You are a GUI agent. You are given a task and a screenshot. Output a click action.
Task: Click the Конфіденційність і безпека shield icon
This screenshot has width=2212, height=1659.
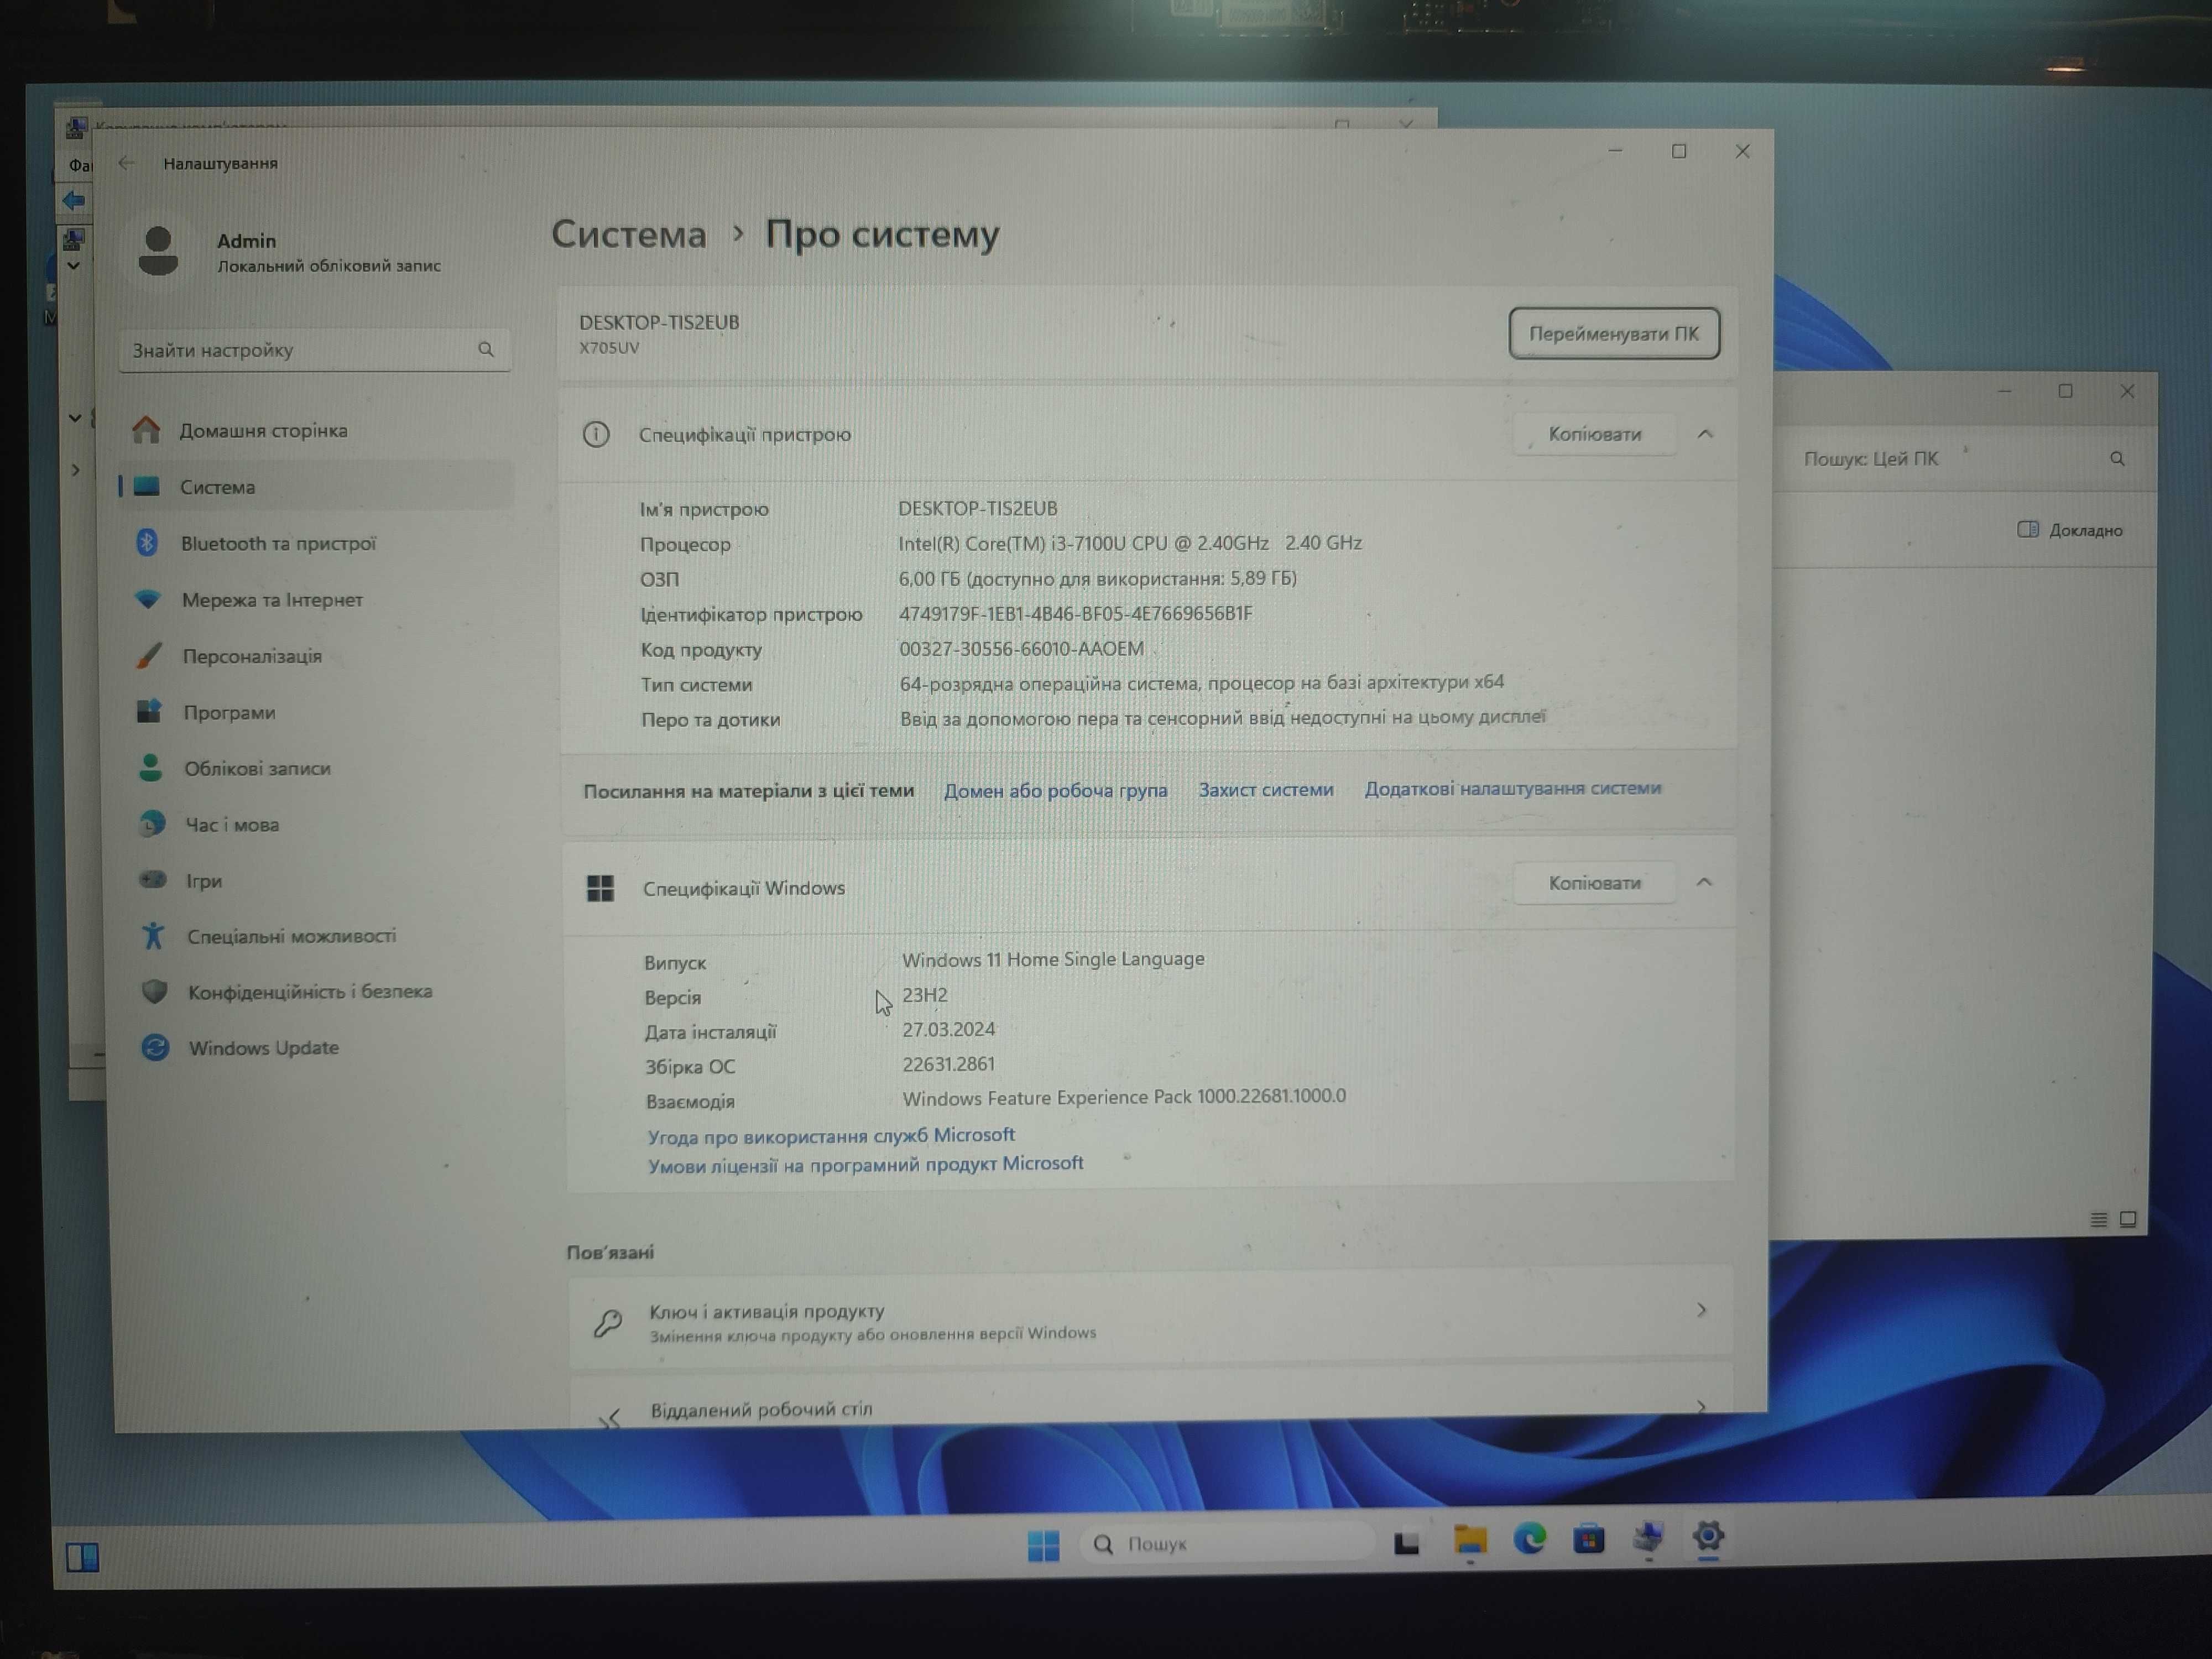click(x=154, y=992)
